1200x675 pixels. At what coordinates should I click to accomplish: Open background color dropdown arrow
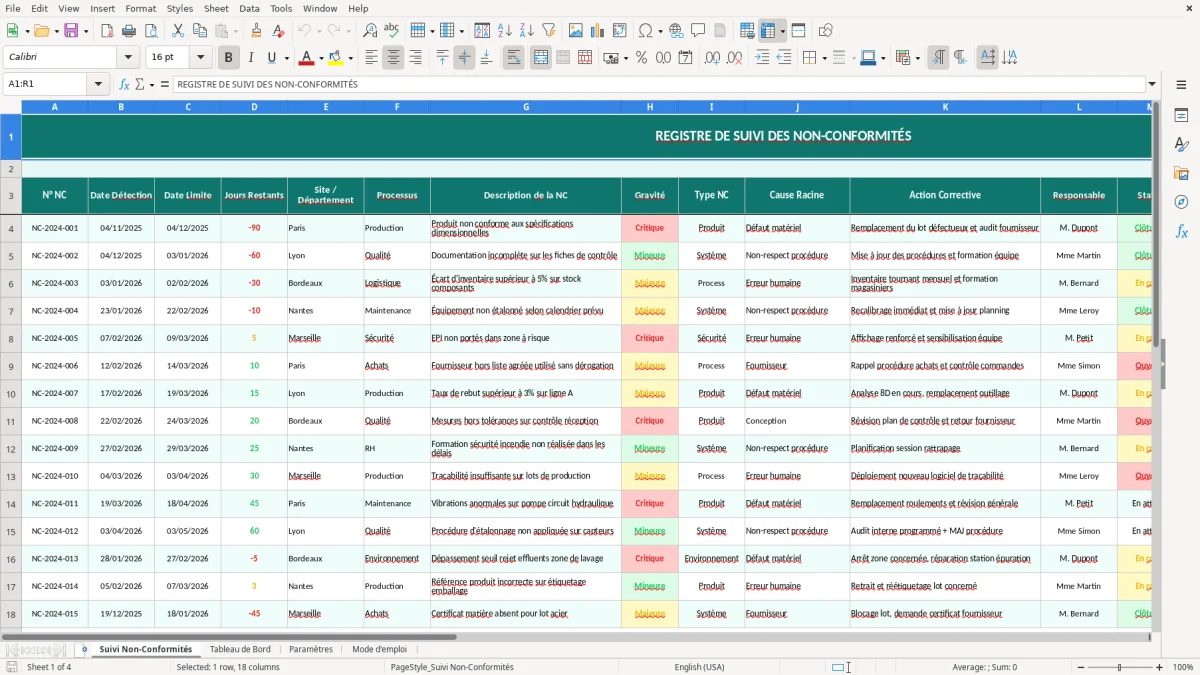(x=350, y=58)
